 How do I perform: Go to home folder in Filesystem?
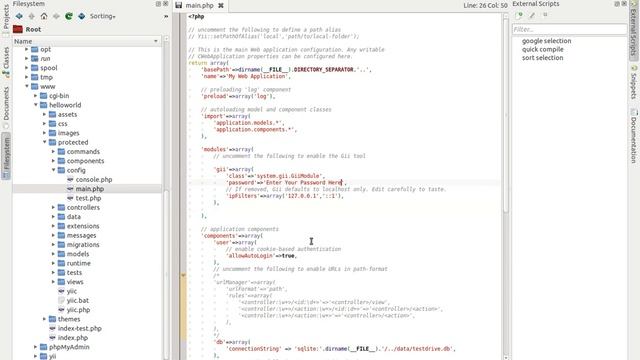44,16
